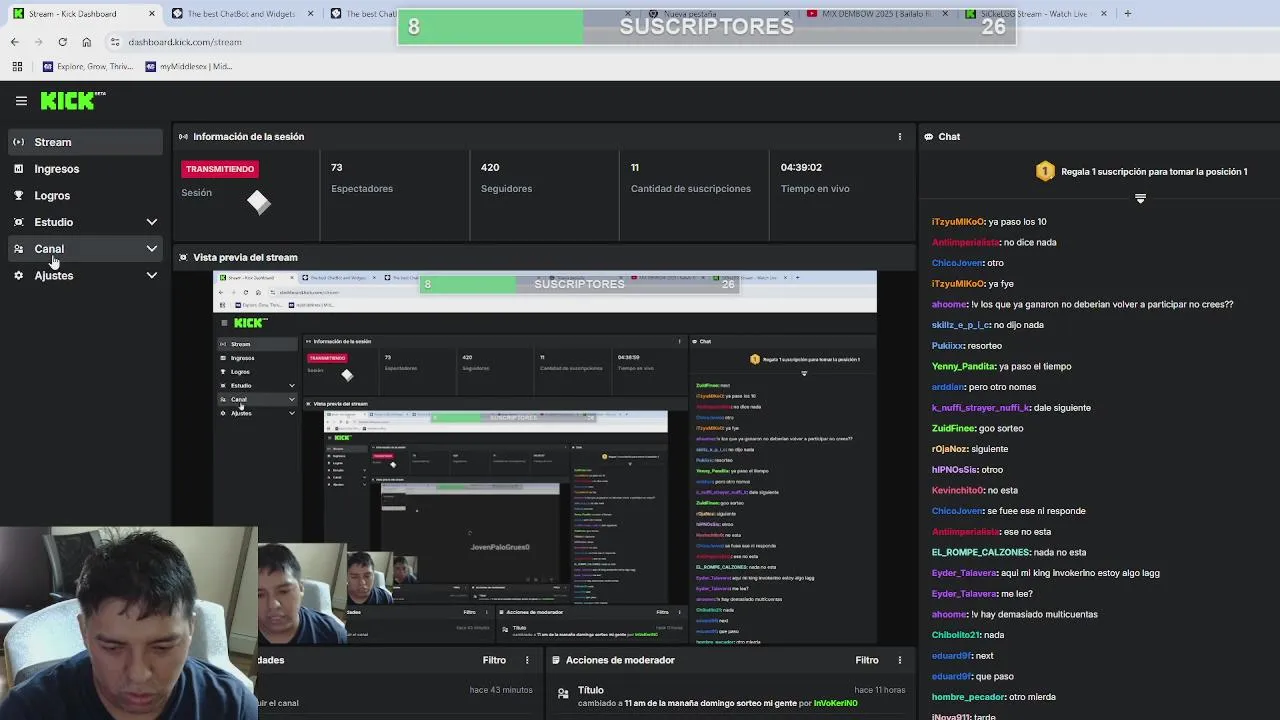
Task: Reload the dashboard page
Action: coord(62,42)
